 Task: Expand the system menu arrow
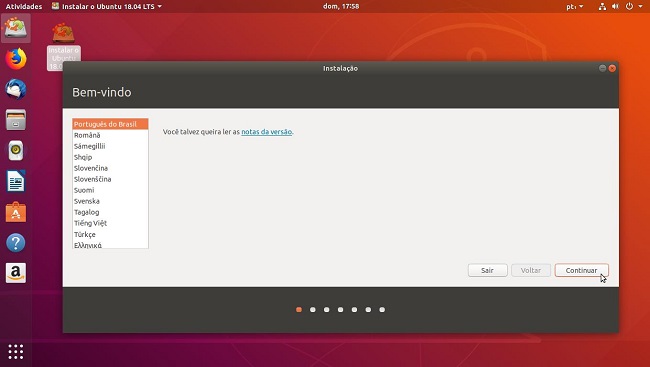[640, 6]
